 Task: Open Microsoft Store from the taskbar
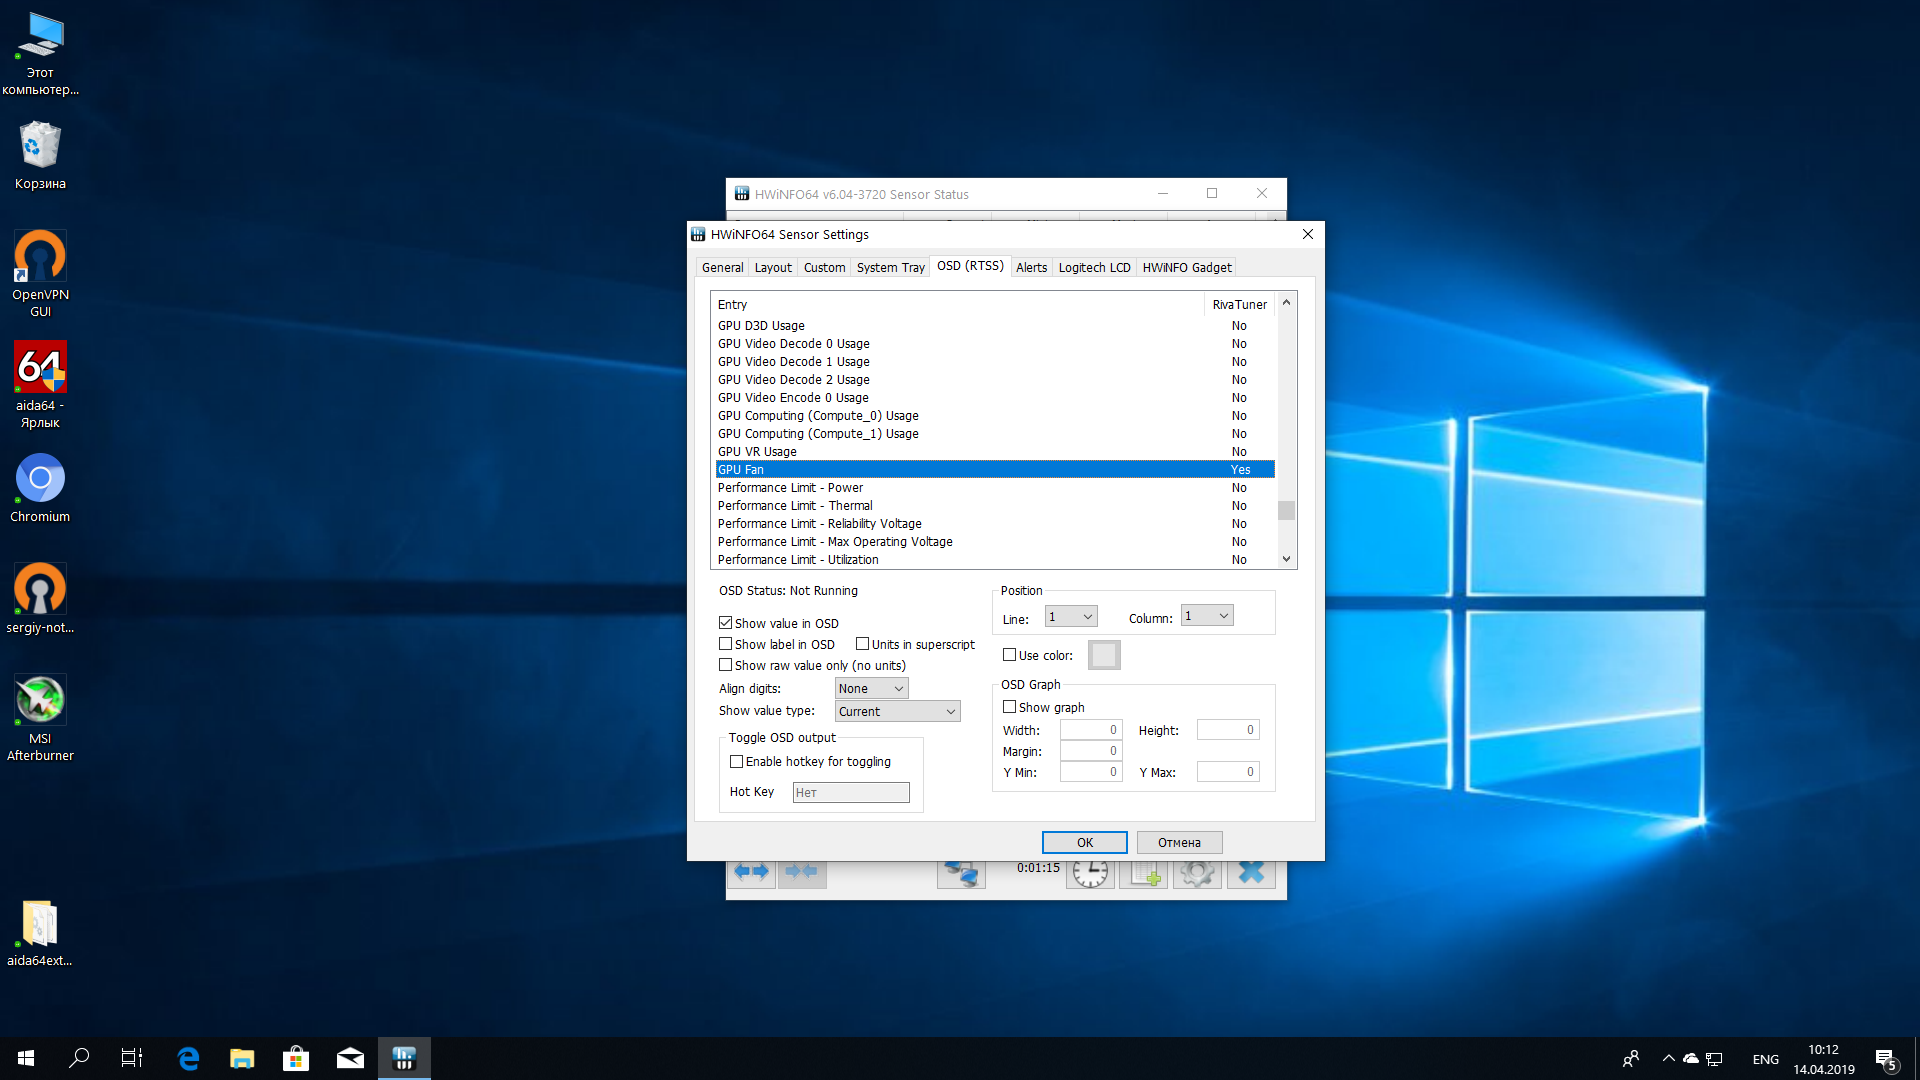click(x=296, y=1058)
